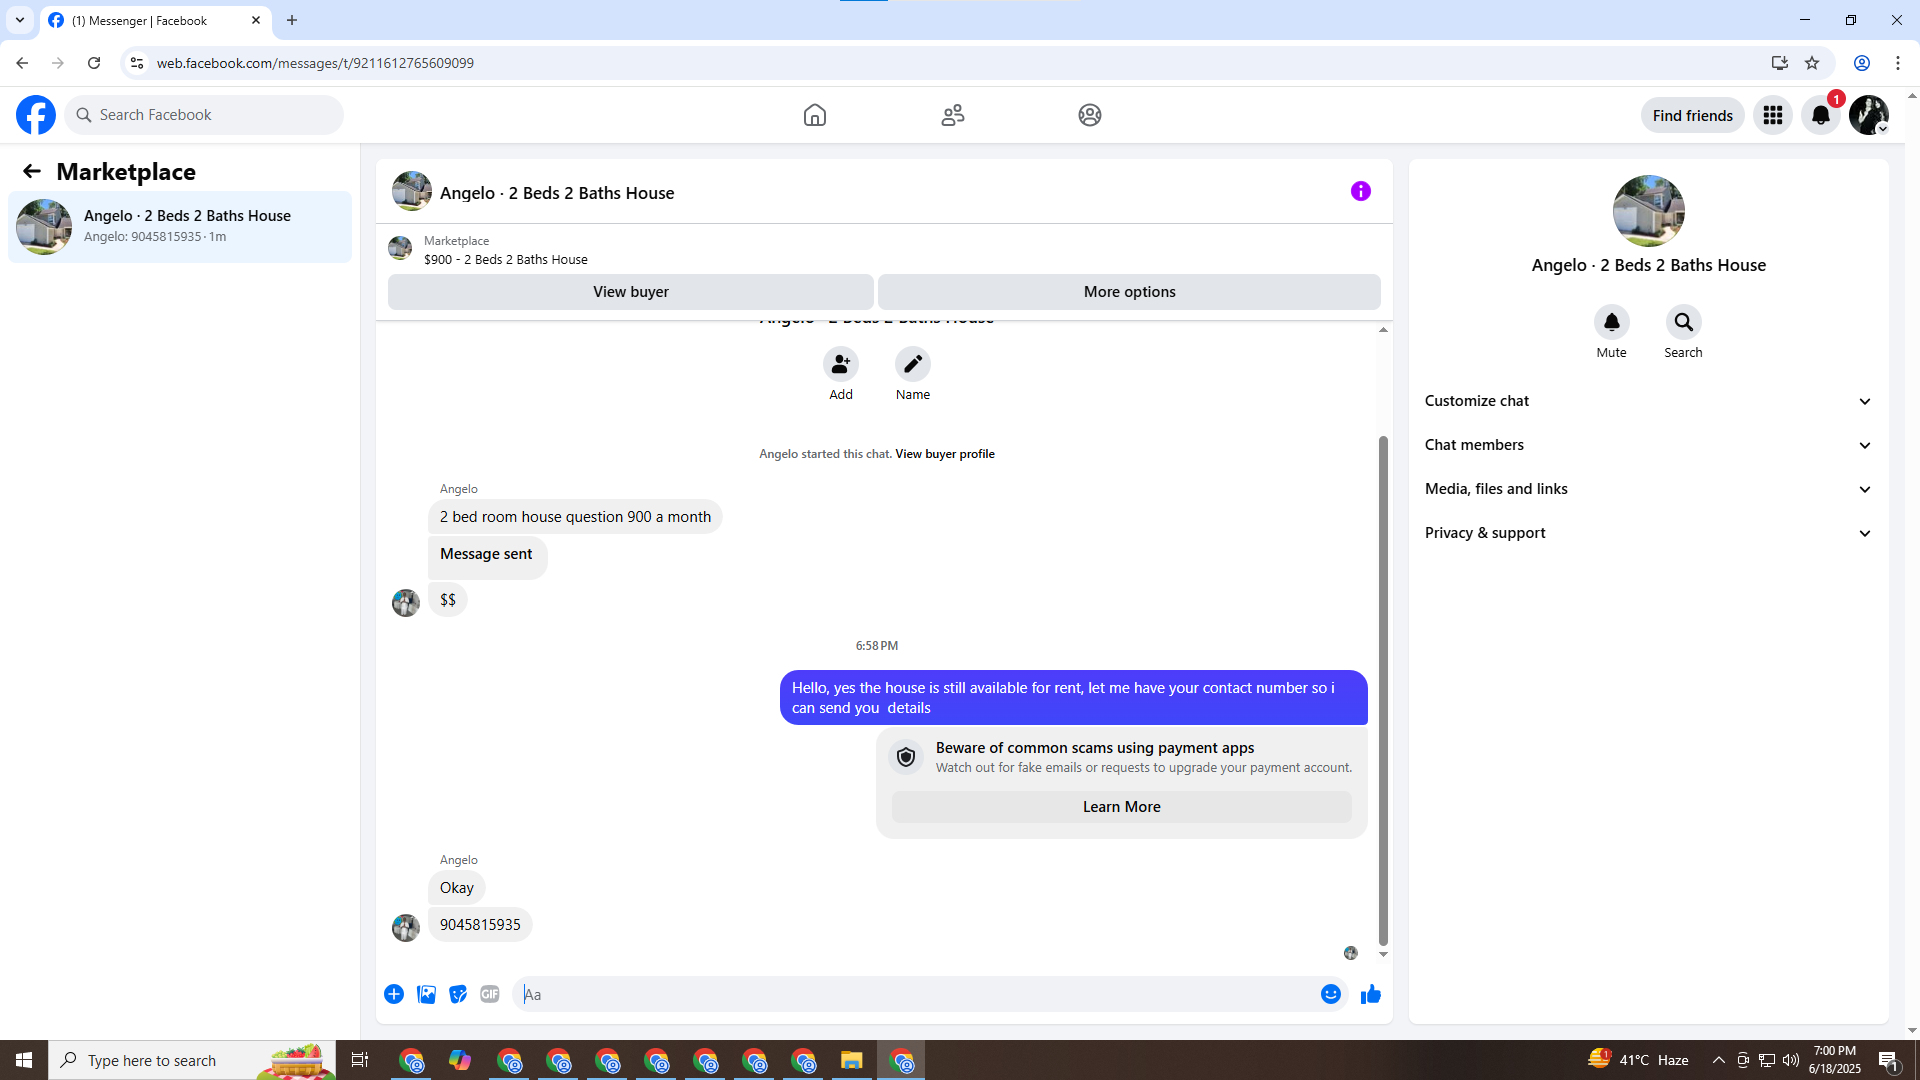Open the notifications bell
The width and height of the screenshot is (1920, 1080).
[x=1821, y=115]
